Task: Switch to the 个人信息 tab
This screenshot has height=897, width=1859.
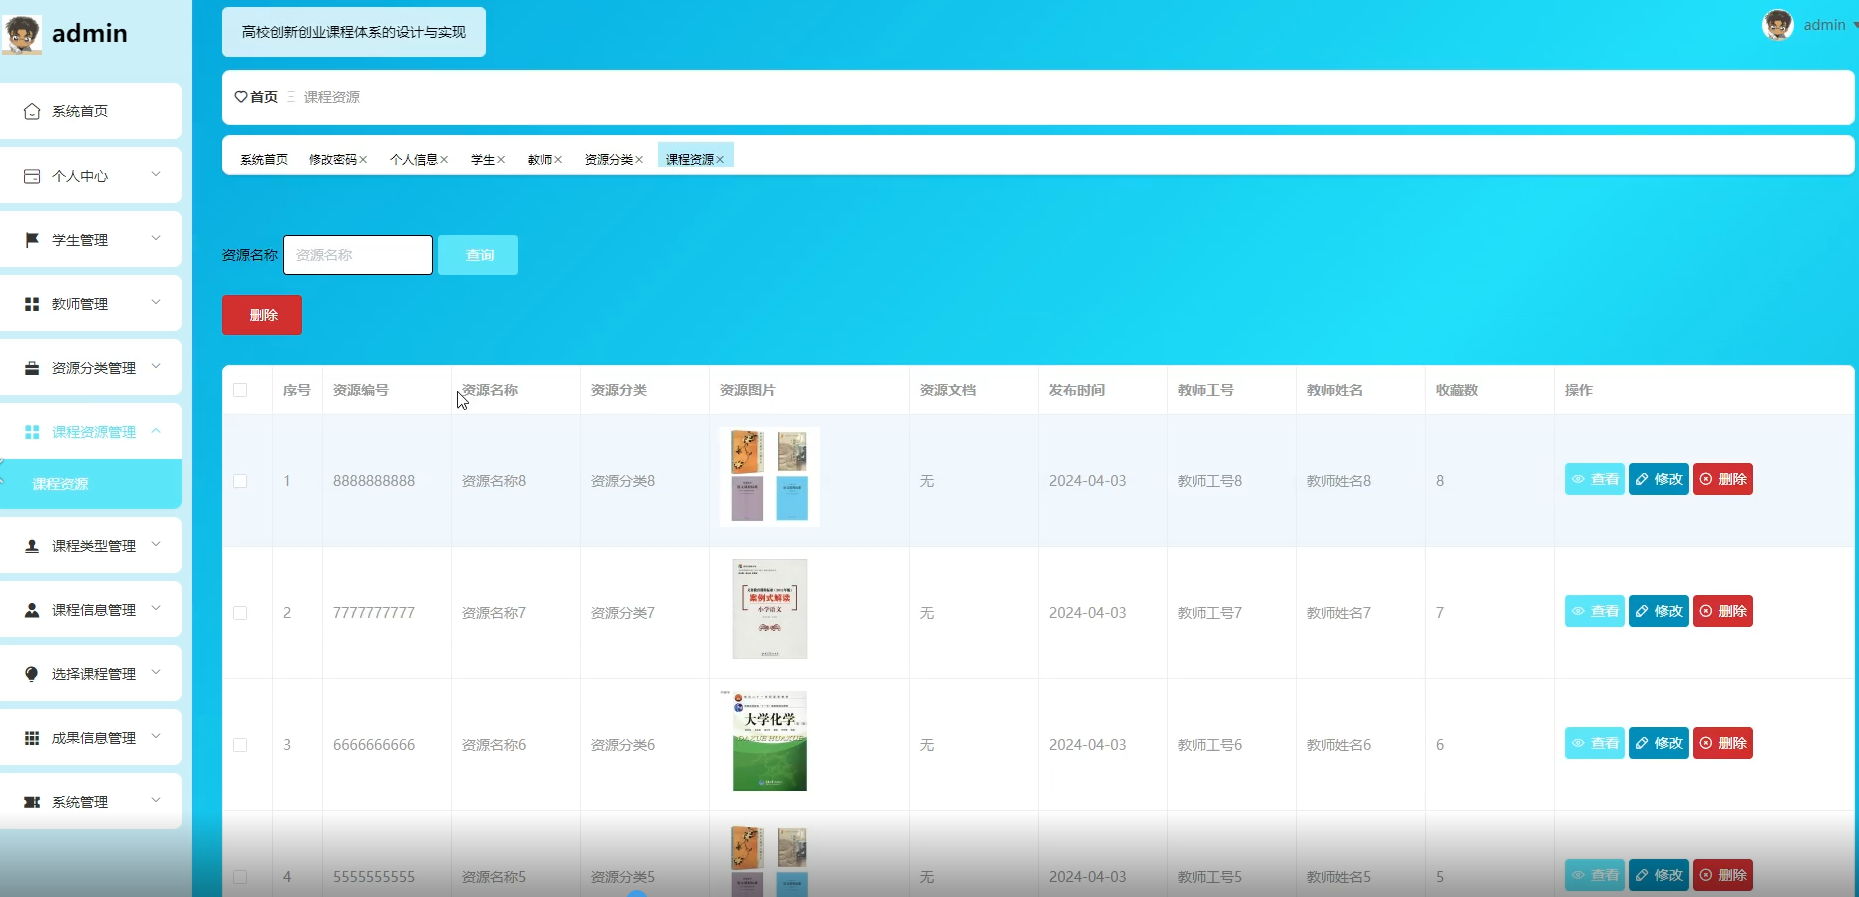Action: click(x=414, y=160)
